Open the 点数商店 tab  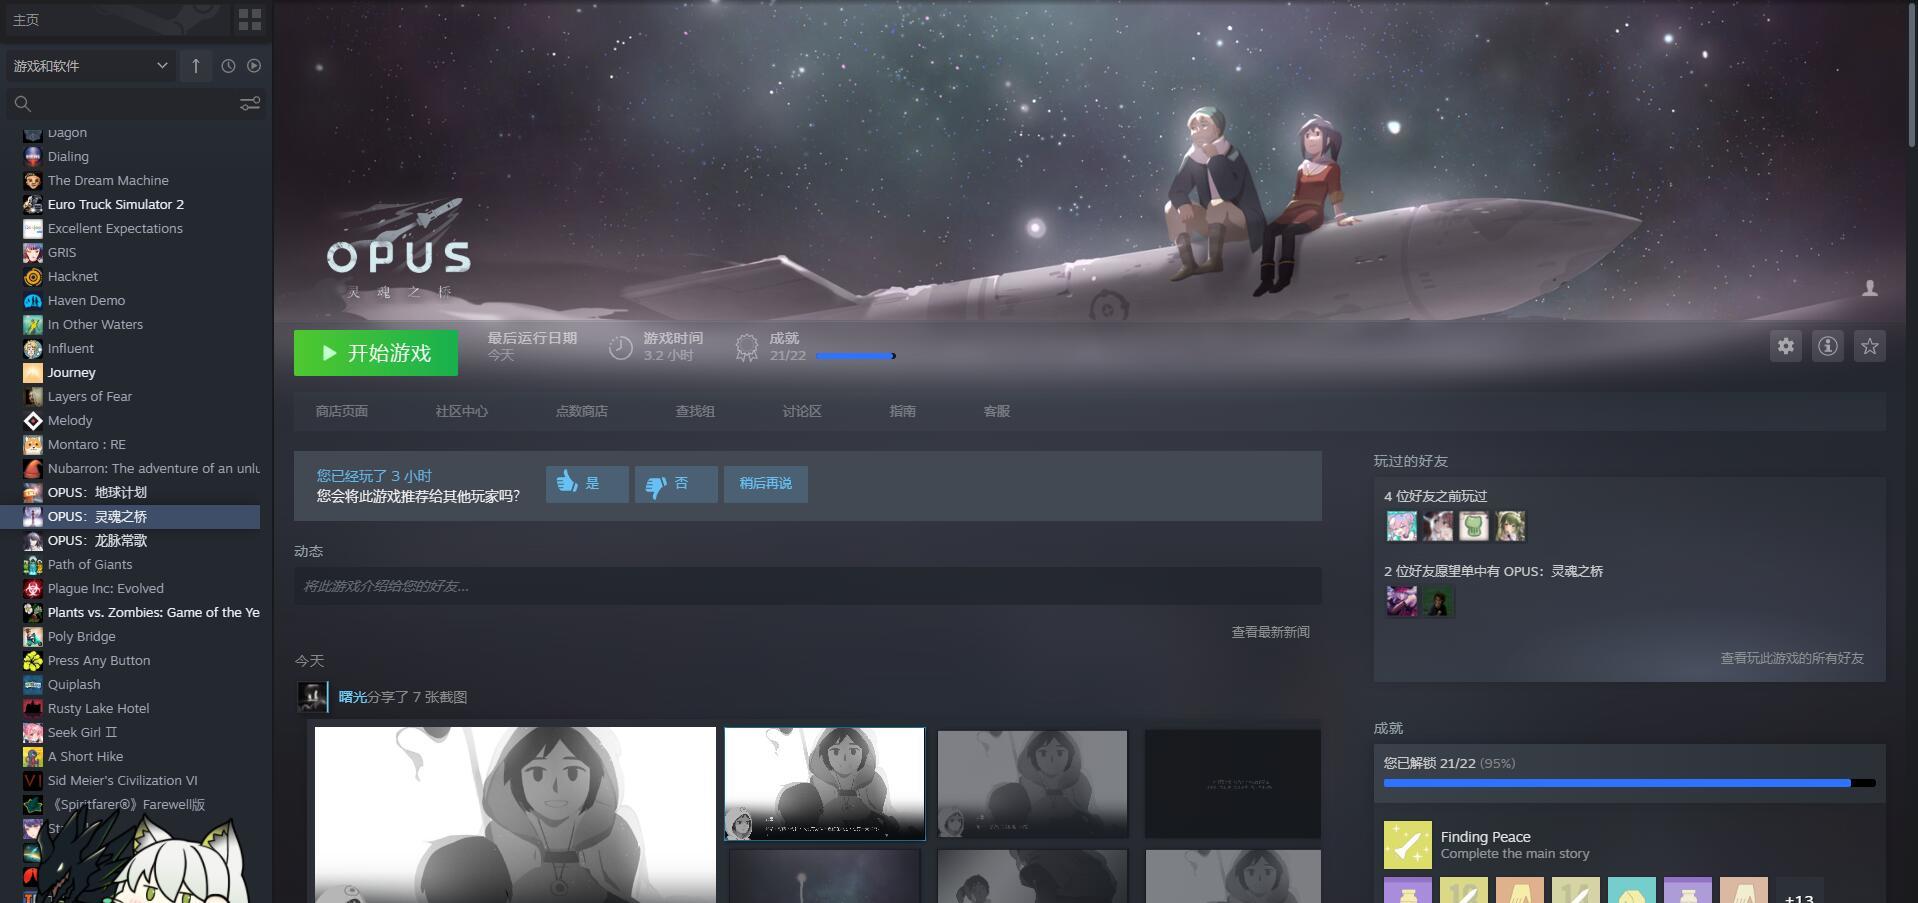(582, 411)
